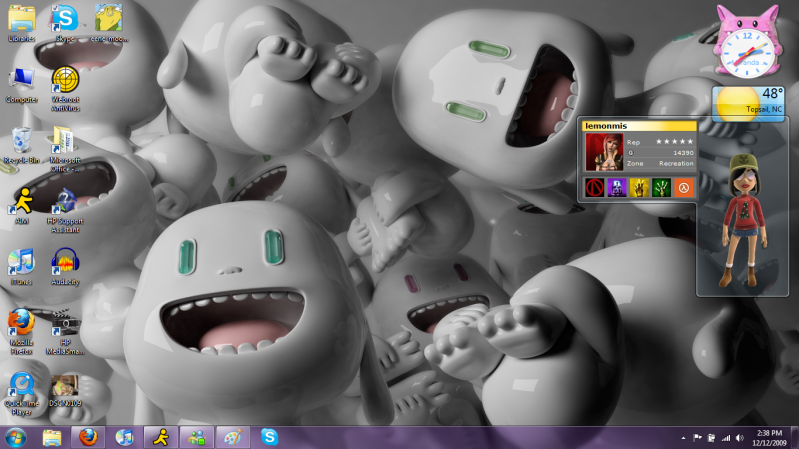Select the Recycle Bin icon
The width and height of the screenshot is (799, 449).
pyautogui.click(x=21, y=145)
